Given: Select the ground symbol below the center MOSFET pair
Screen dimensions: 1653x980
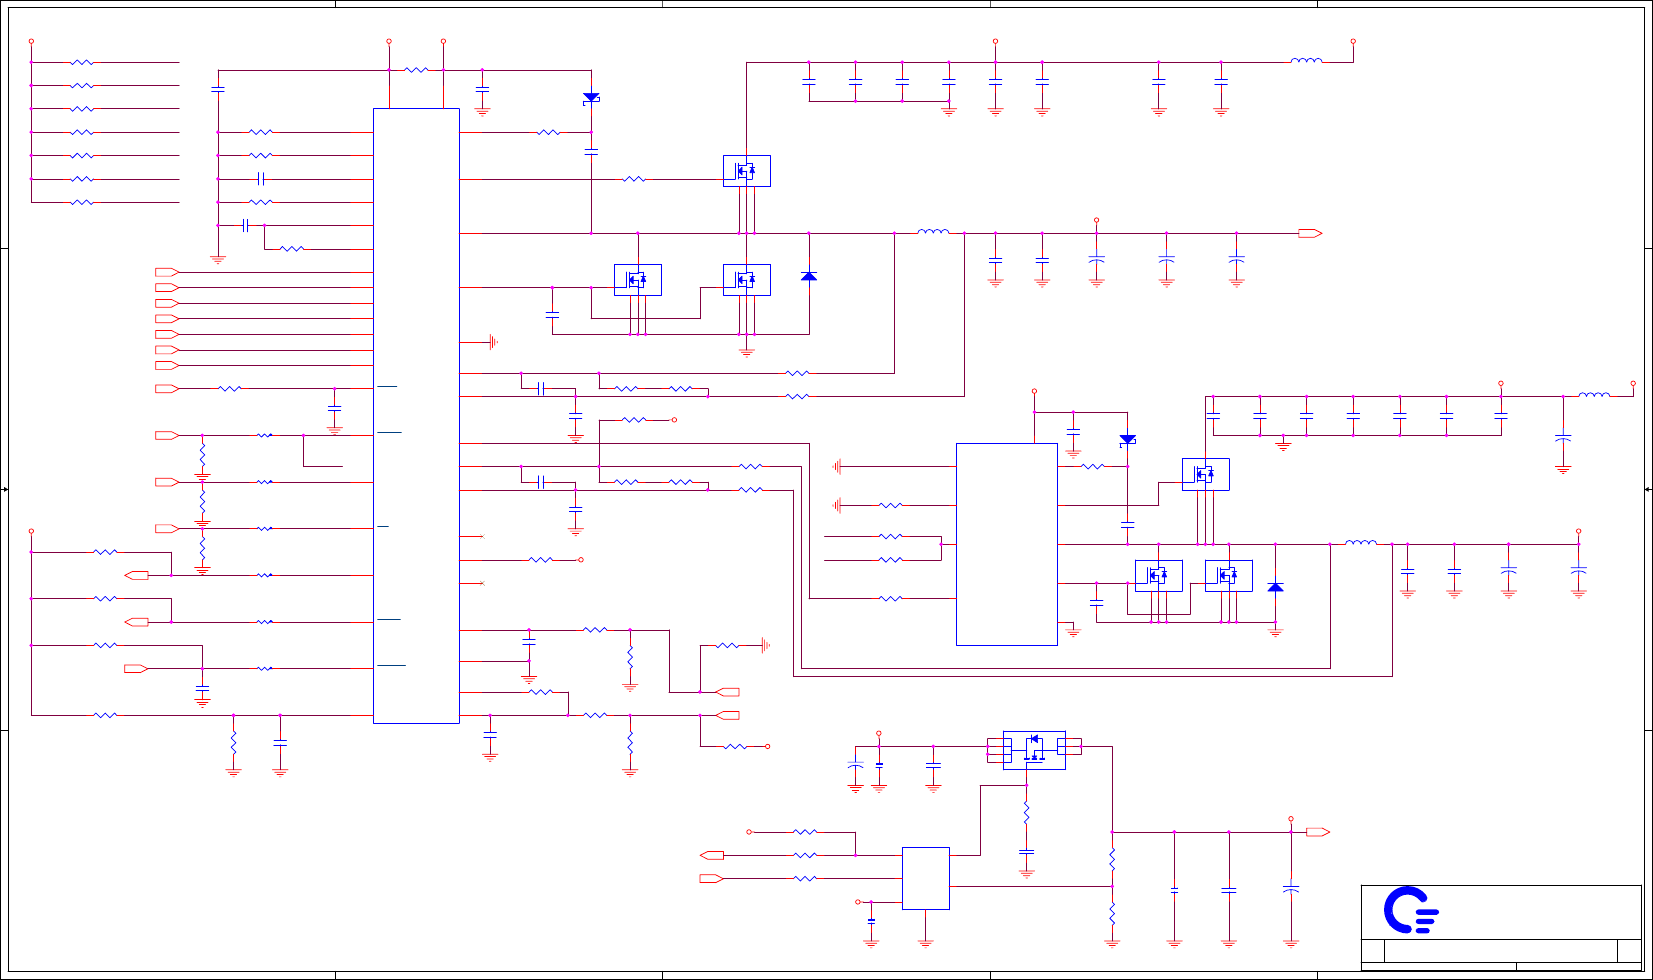Looking at the screenshot, I should (x=747, y=351).
